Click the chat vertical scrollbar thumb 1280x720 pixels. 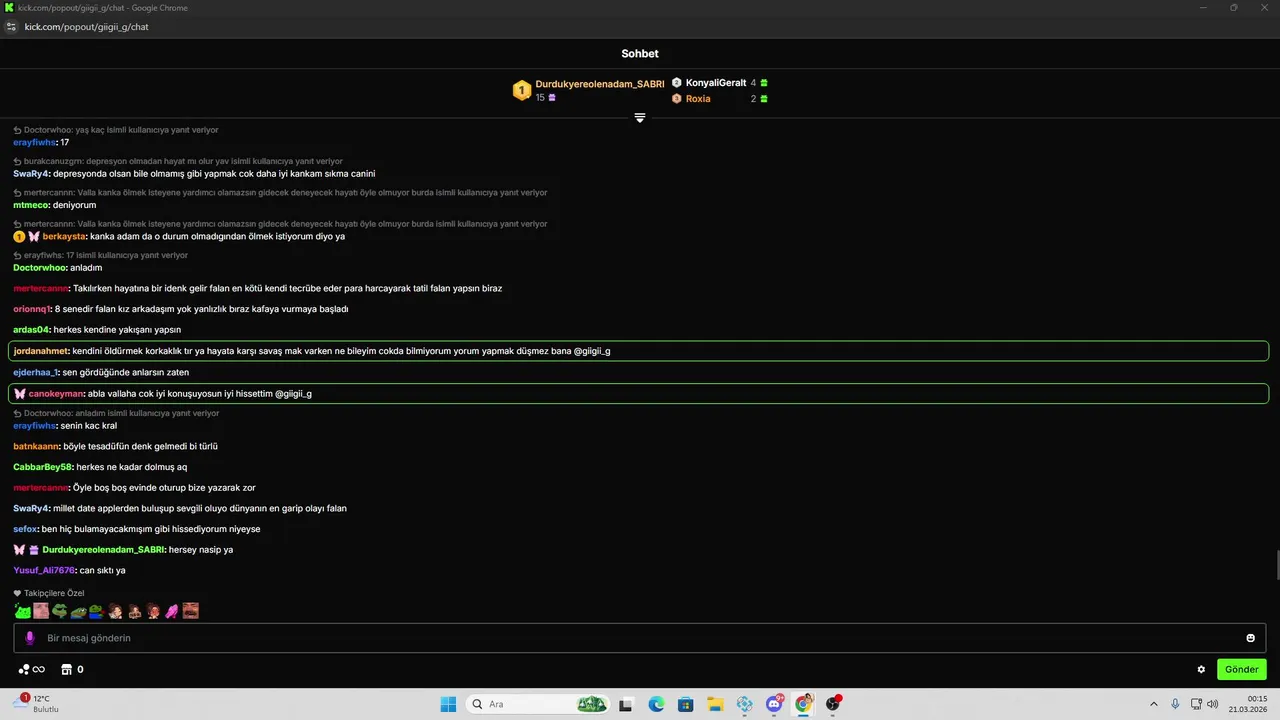pos(1276,565)
